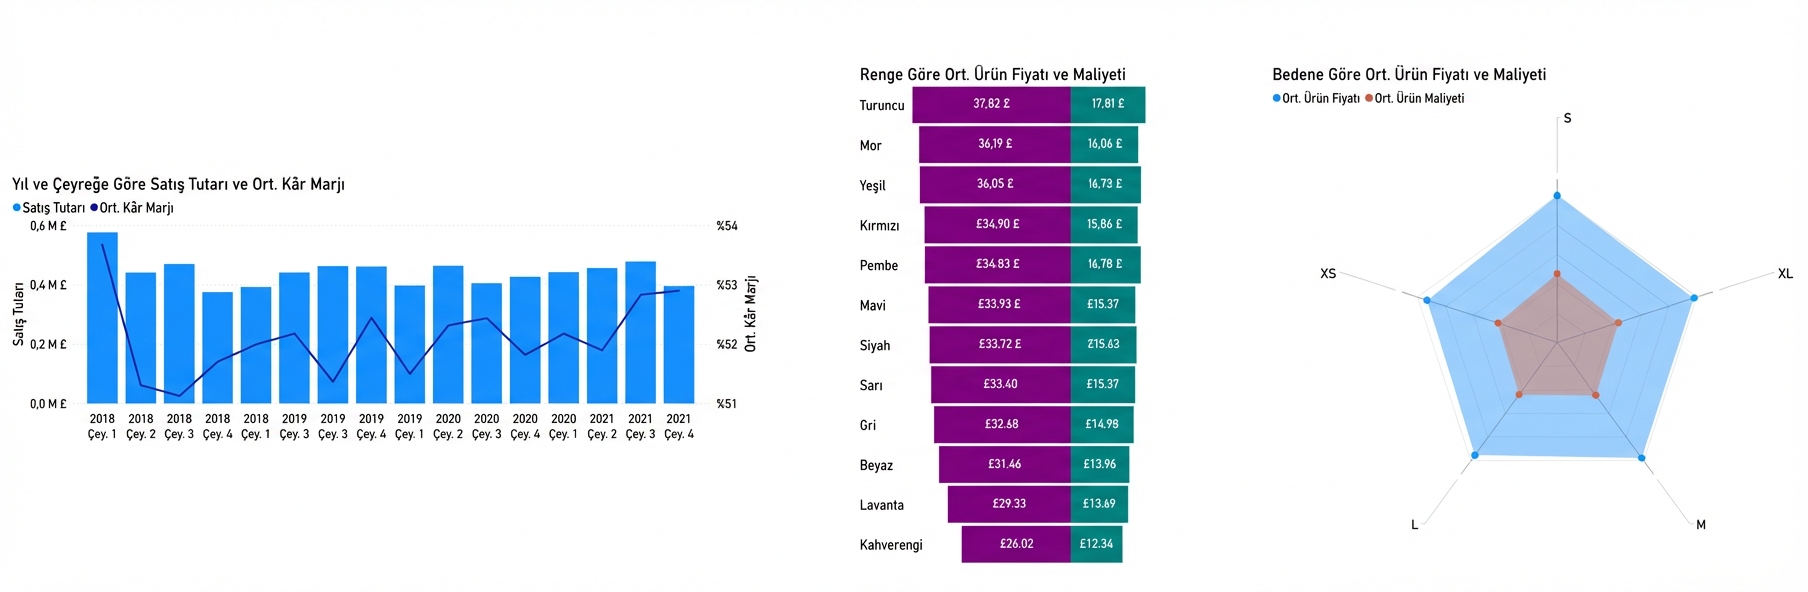
Task: Click the Satış Tutarı legend marker
Action: click(x=17, y=208)
